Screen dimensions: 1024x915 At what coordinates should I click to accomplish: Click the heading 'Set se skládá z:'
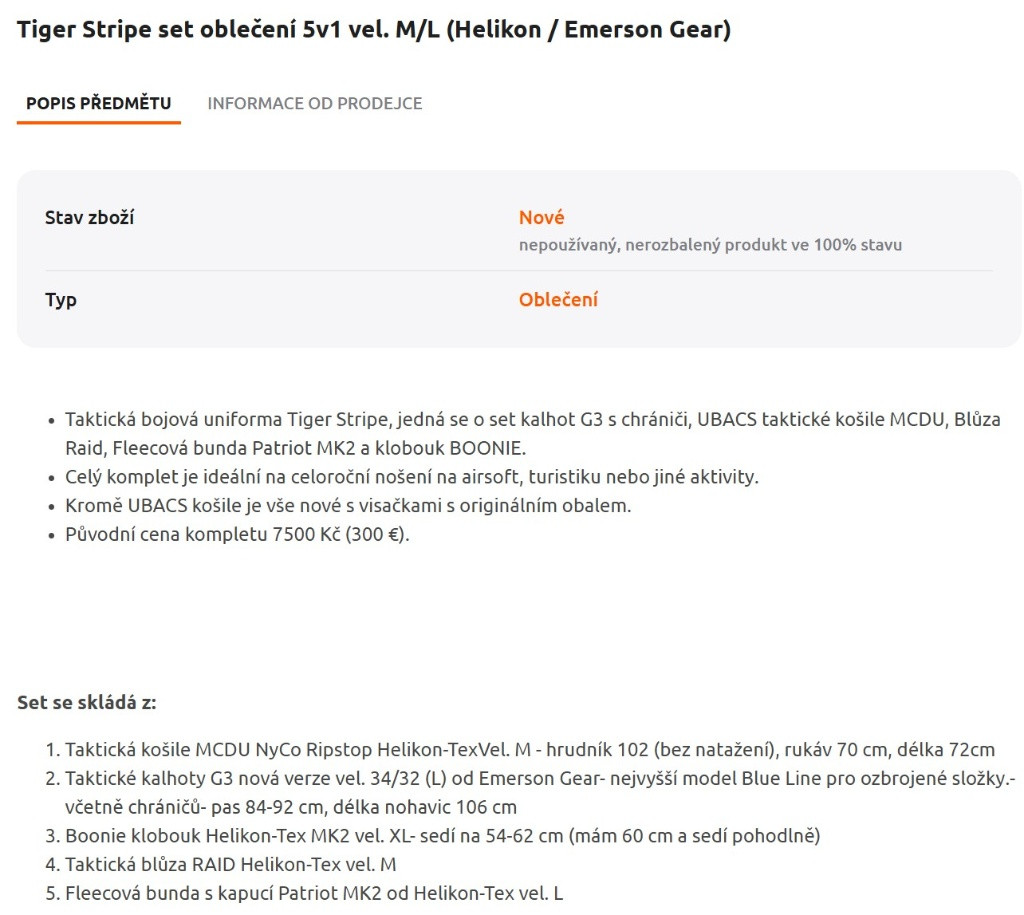click(87, 702)
